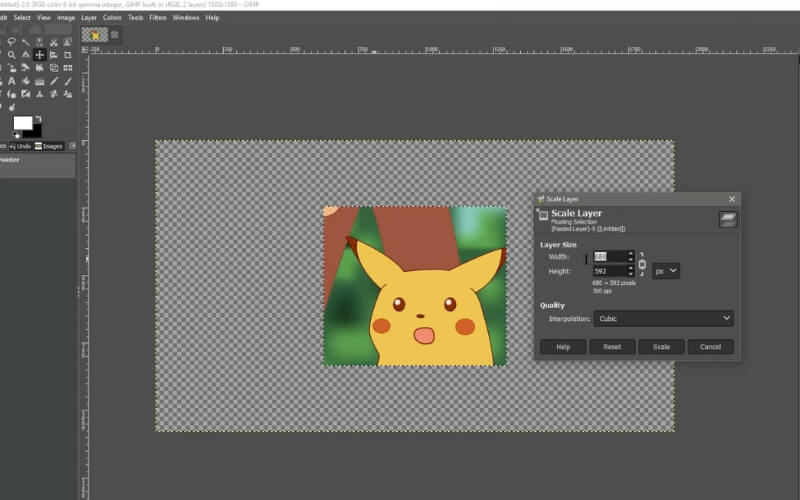Select the Alignment tool
The height and width of the screenshot is (500, 800).
pyautogui.click(x=54, y=55)
